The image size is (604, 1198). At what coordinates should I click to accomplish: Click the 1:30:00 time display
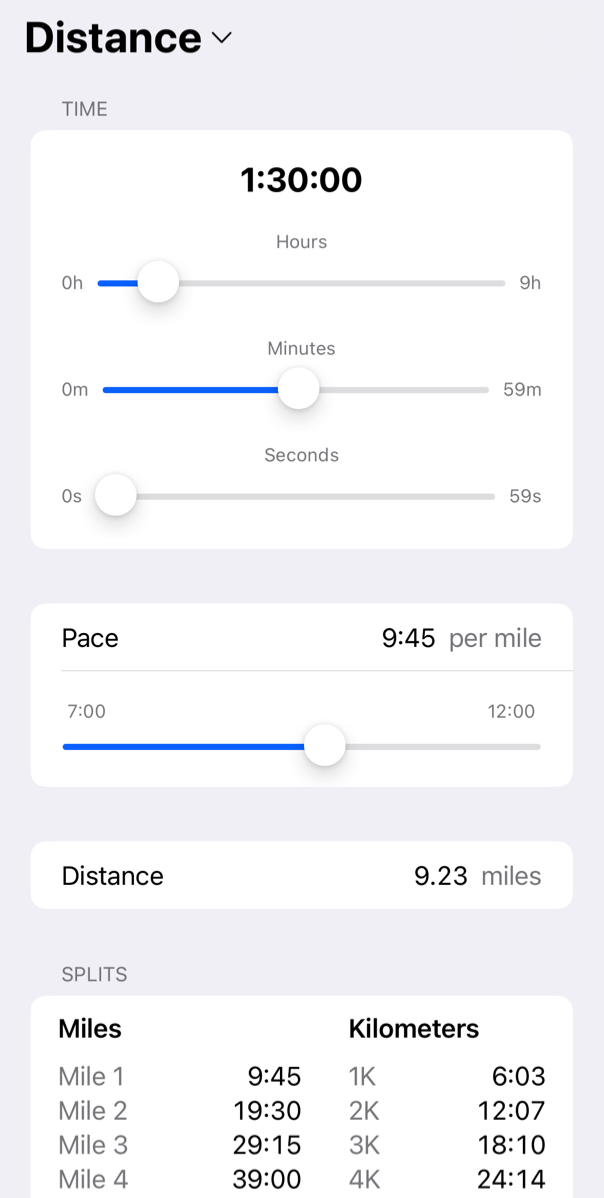click(301, 180)
